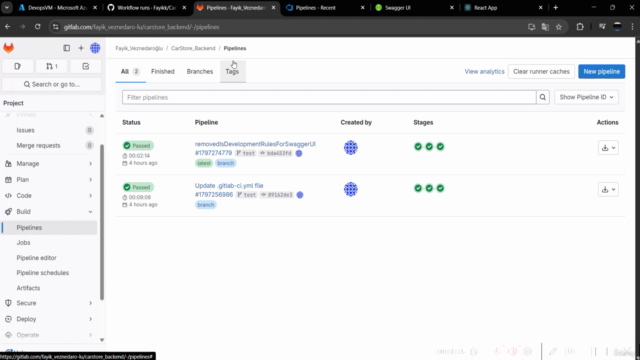Open the Show Pipeline ID dropdown
The height and width of the screenshot is (360, 640).
[586, 97]
